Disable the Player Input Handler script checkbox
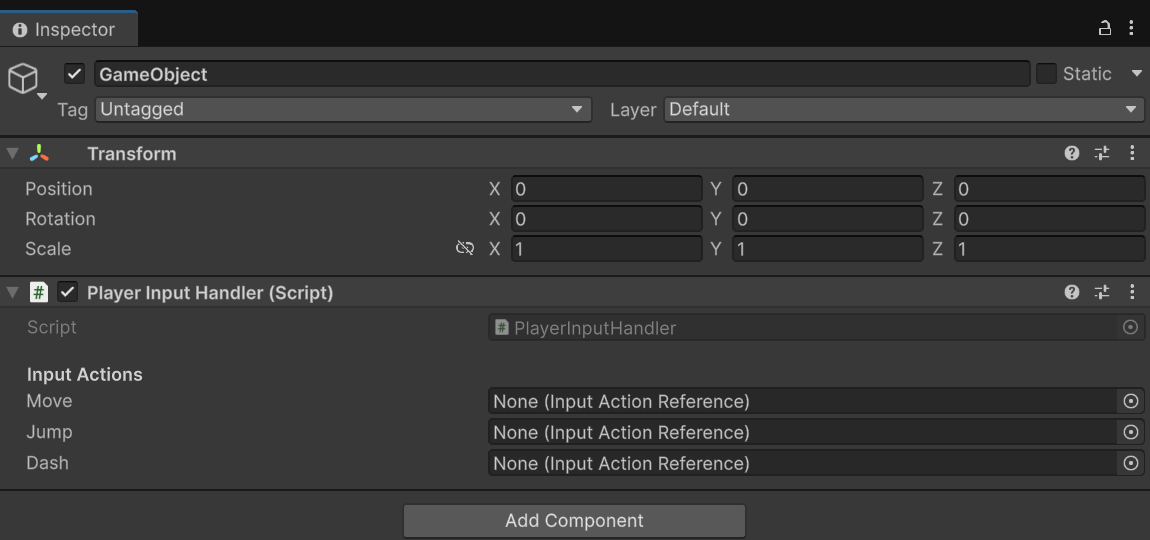The width and height of the screenshot is (1150, 540). click(x=68, y=292)
